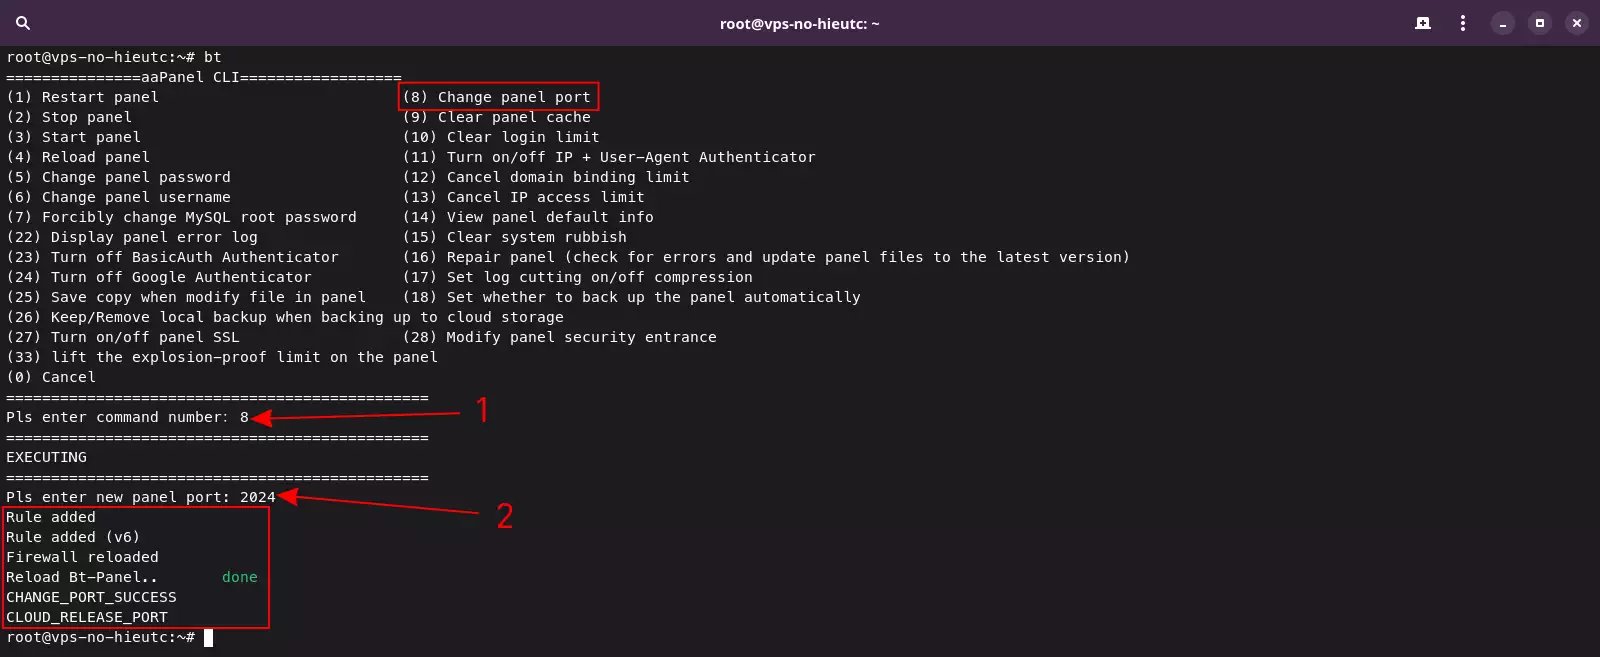Click the "(1) Restart panel" line
1600x657 pixels.
click(x=83, y=97)
